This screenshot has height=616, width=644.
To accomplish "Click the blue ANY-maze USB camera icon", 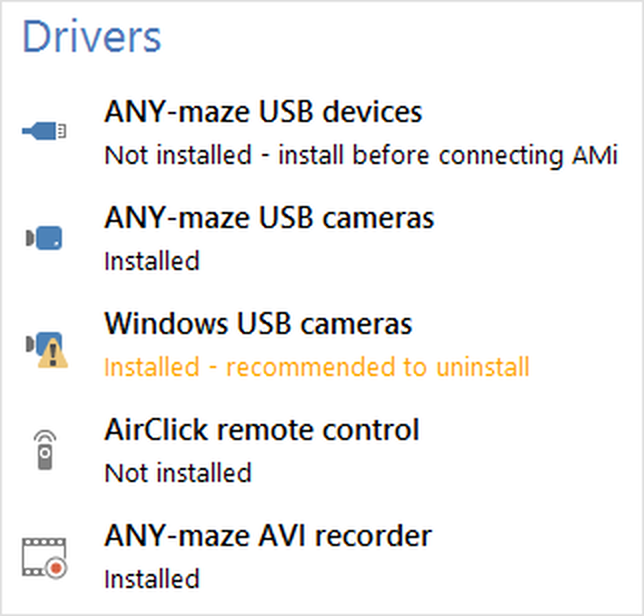I will pyautogui.click(x=44, y=238).
